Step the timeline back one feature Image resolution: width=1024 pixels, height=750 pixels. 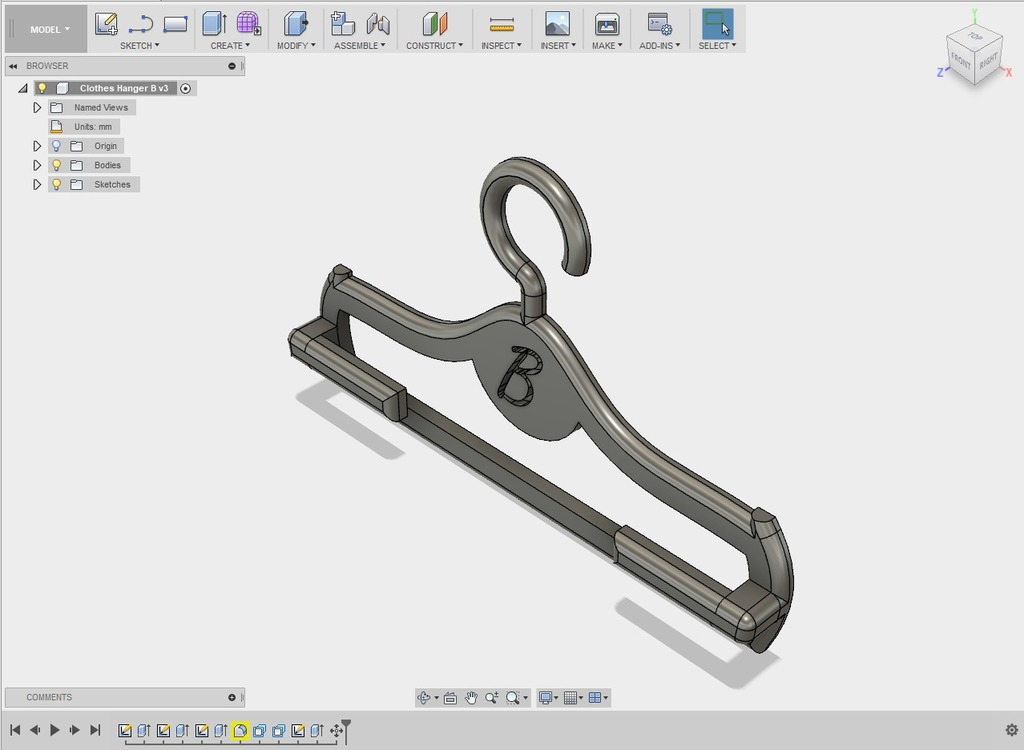click(35, 730)
